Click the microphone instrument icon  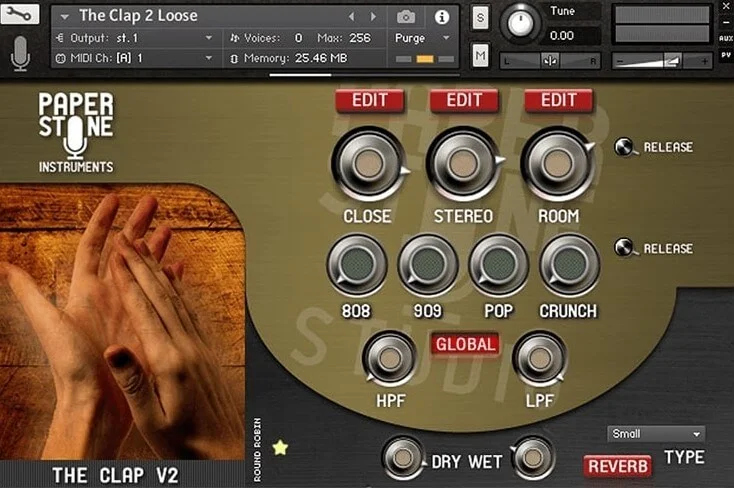click(x=20, y=53)
